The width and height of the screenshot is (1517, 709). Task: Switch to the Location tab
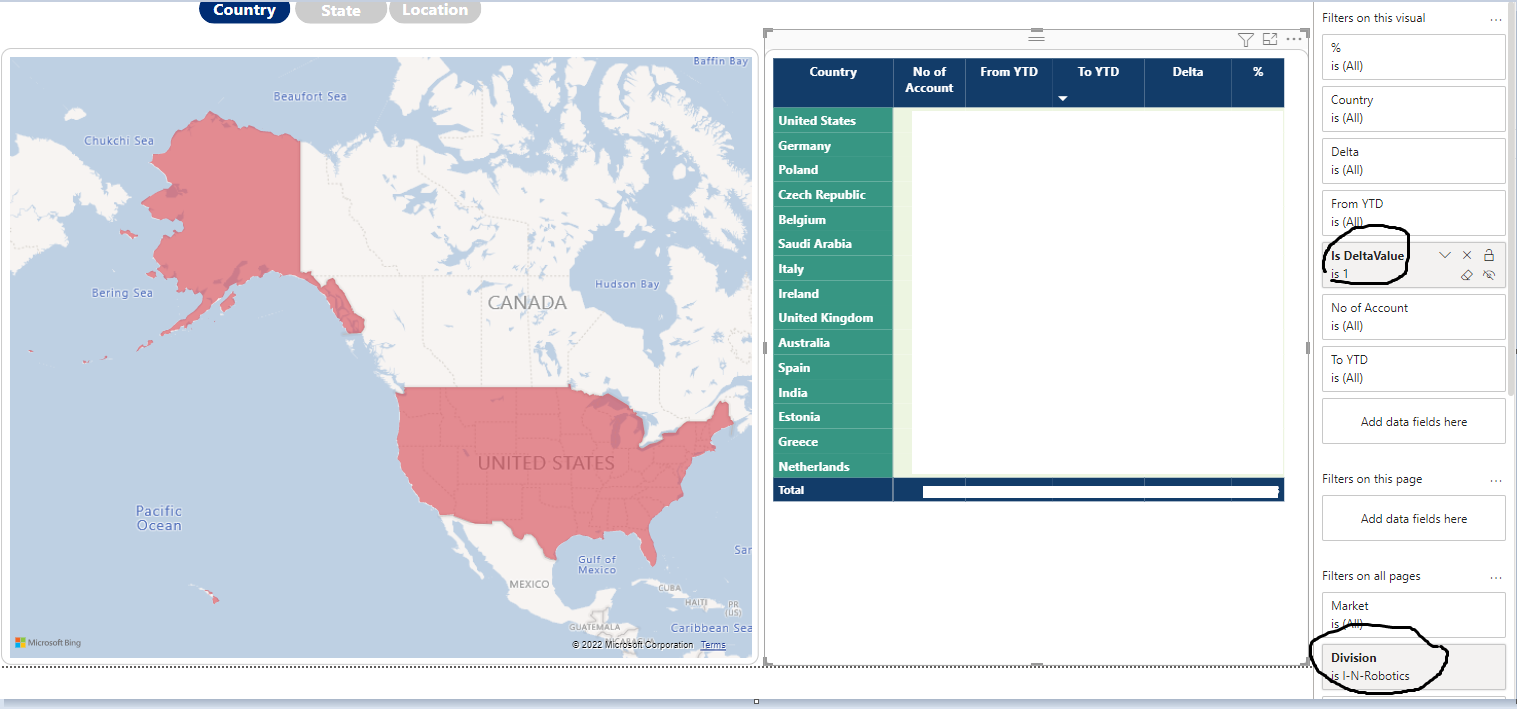[435, 10]
